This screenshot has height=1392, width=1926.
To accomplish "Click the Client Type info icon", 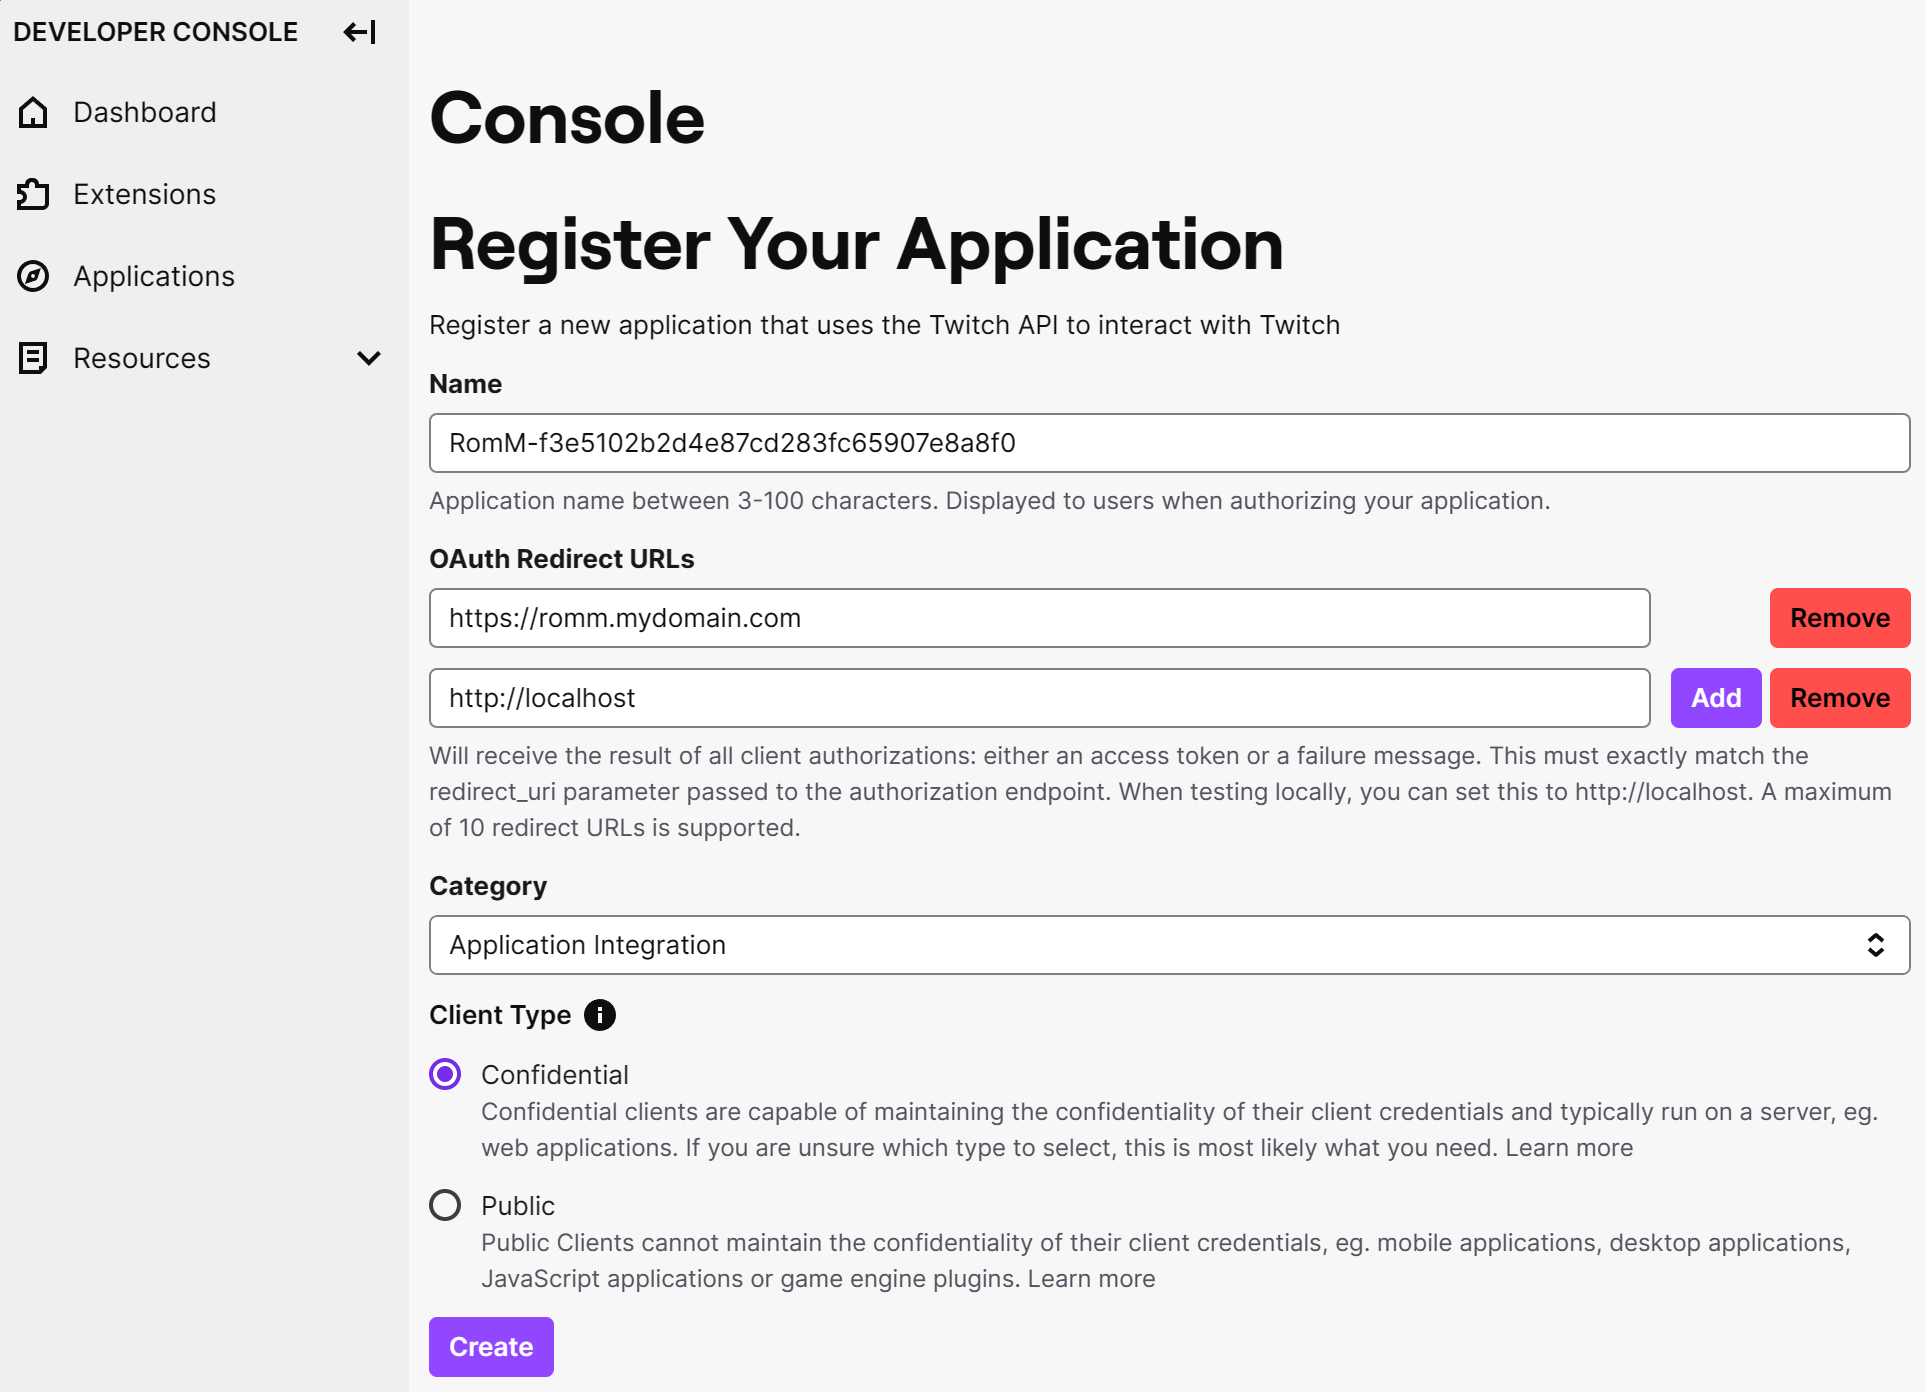I will 600,1015.
